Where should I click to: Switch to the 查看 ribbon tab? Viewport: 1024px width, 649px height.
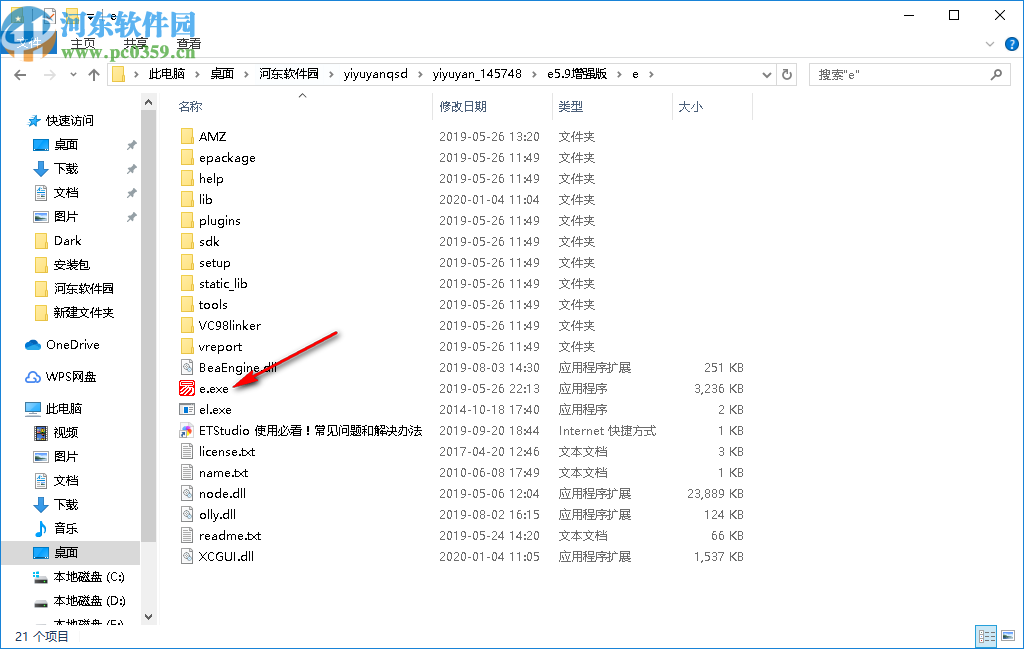point(189,43)
